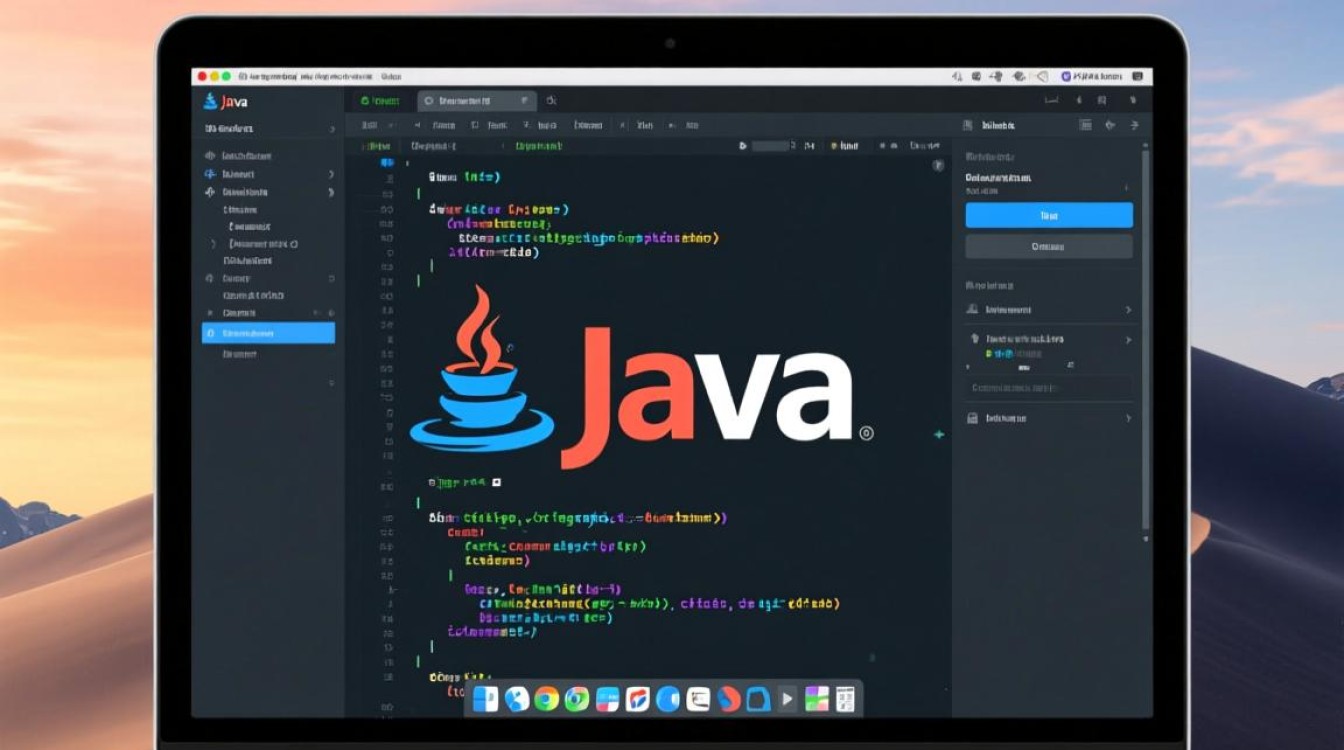This screenshot has width=1344, height=750.
Task: Click the list-view icon in right panel header
Action: coord(1085,126)
